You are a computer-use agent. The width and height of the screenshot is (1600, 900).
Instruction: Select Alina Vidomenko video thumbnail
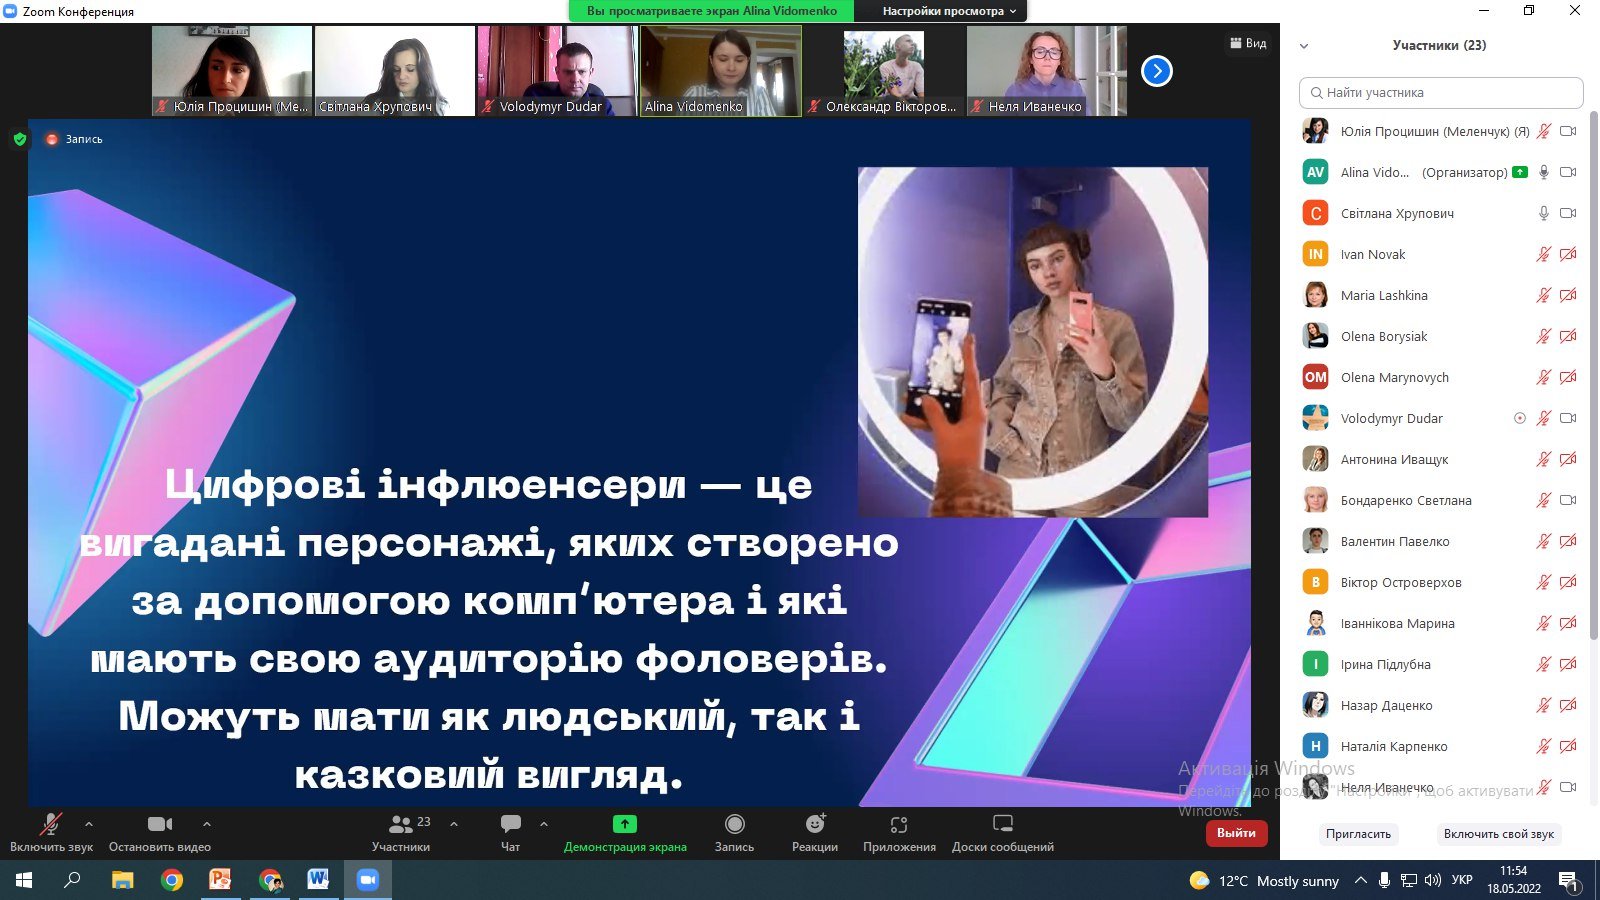pyautogui.click(x=721, y=71)
